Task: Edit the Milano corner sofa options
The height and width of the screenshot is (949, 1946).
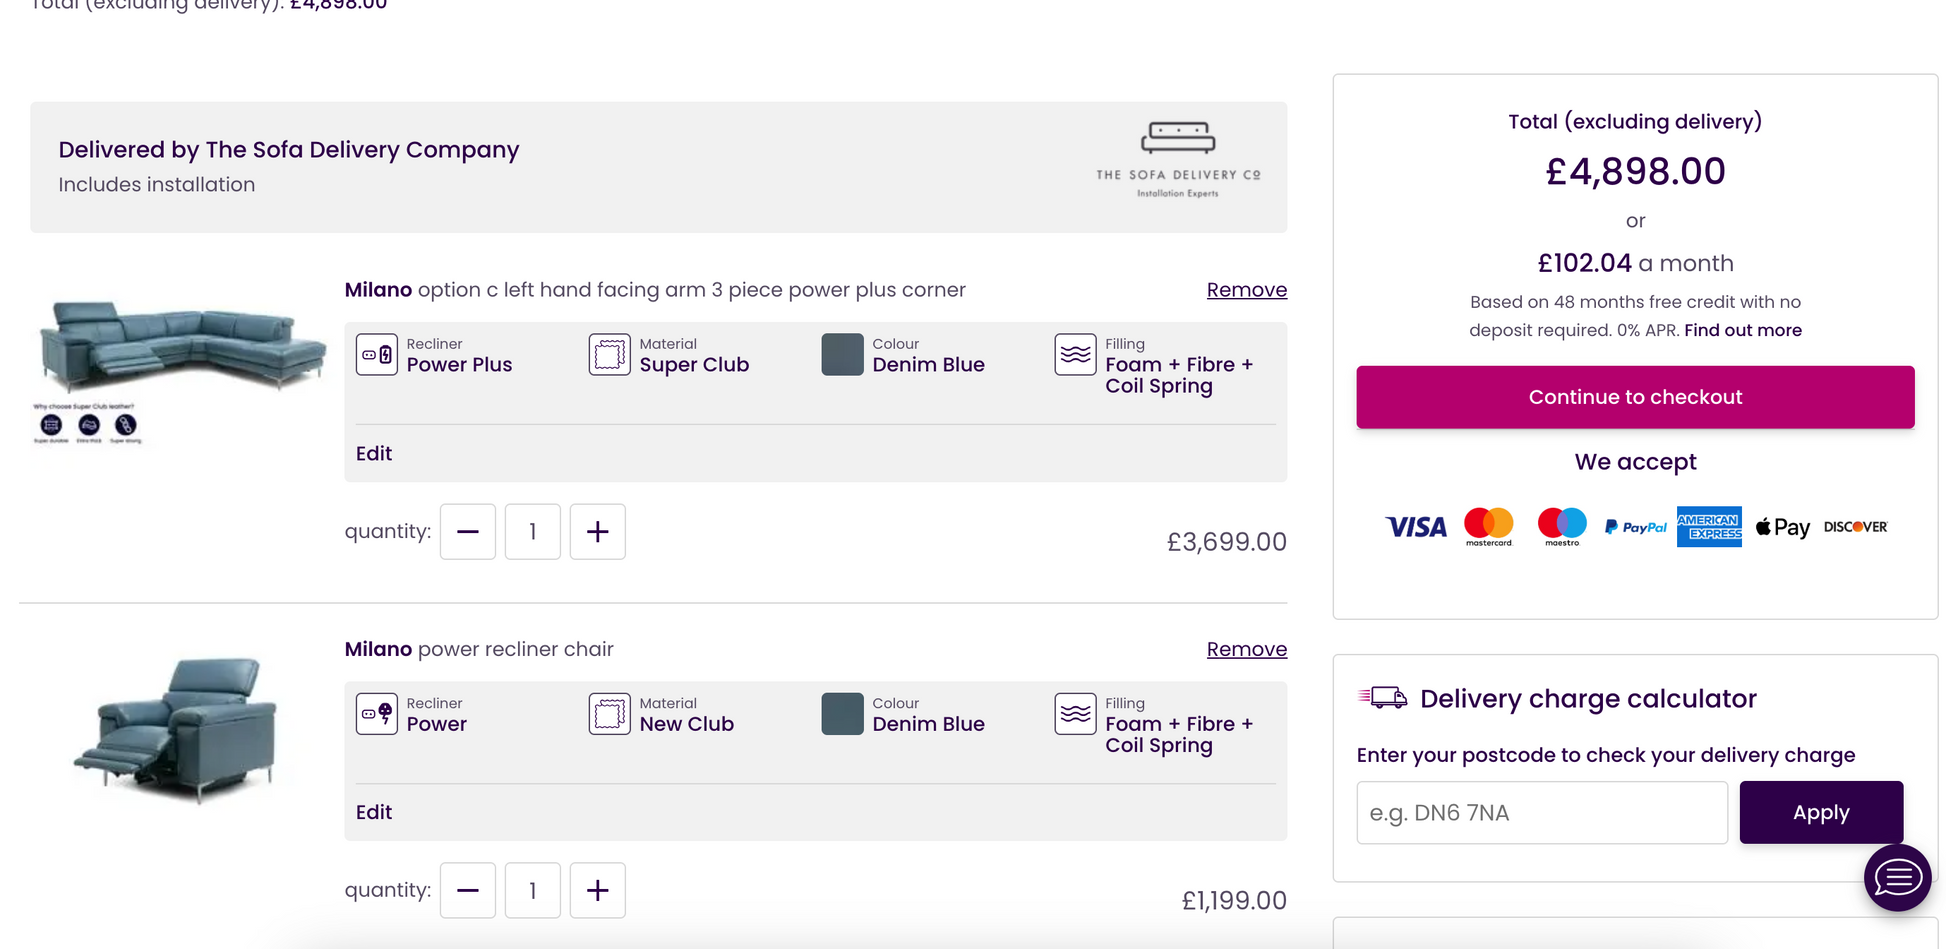Action: [x=374, y=453]
